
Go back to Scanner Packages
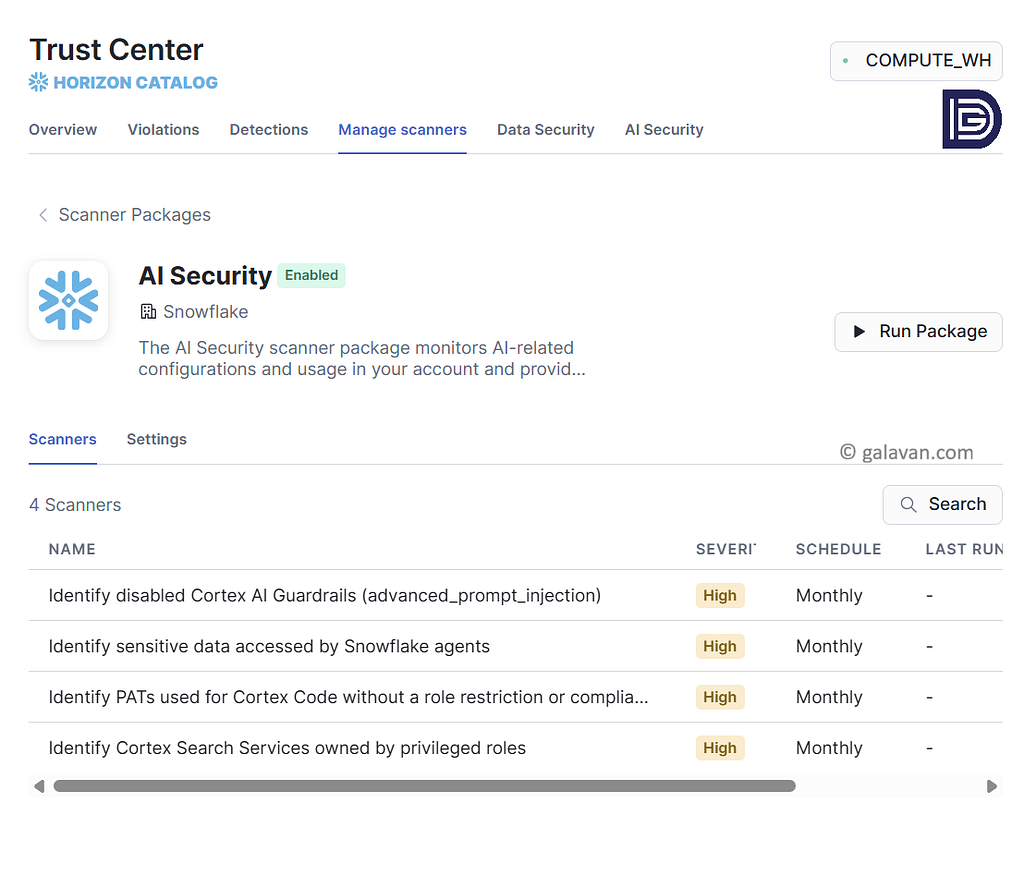[135, 215]
